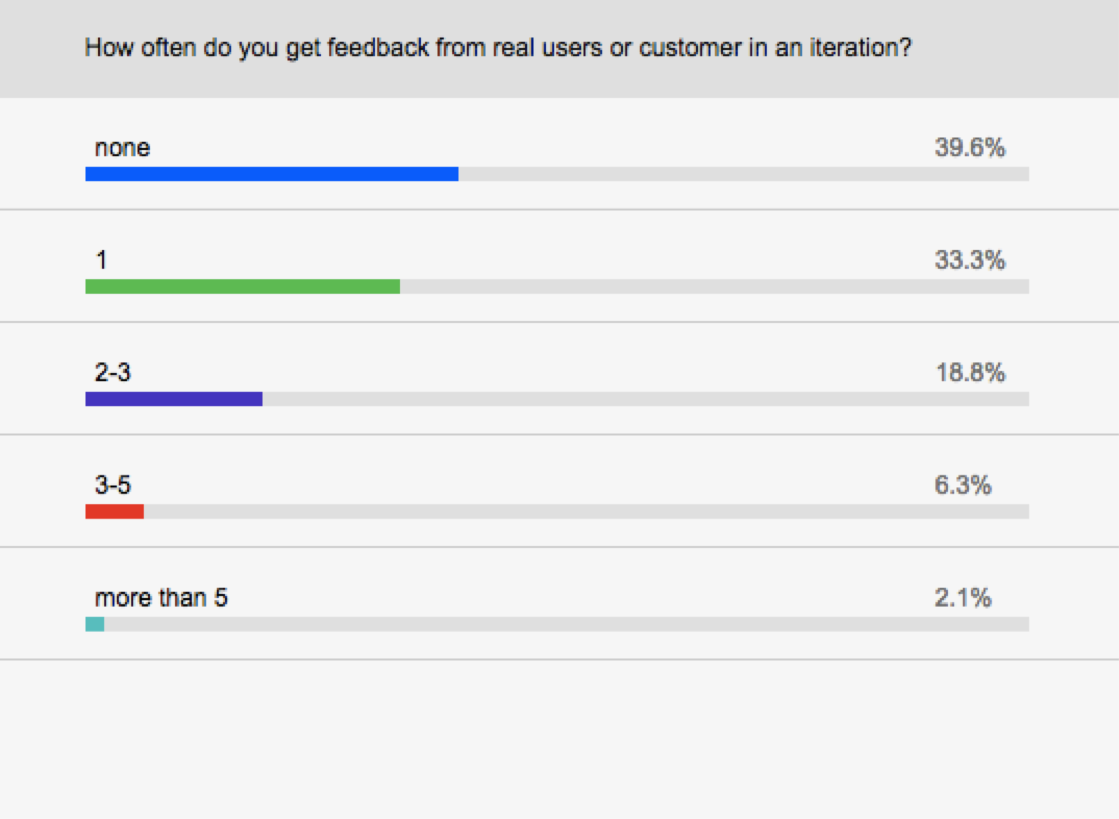Viewport: 1119px width, 819px height.
Task: Click the red bar for 3-5
Action: pyautogui.click(x=114, y=512)
